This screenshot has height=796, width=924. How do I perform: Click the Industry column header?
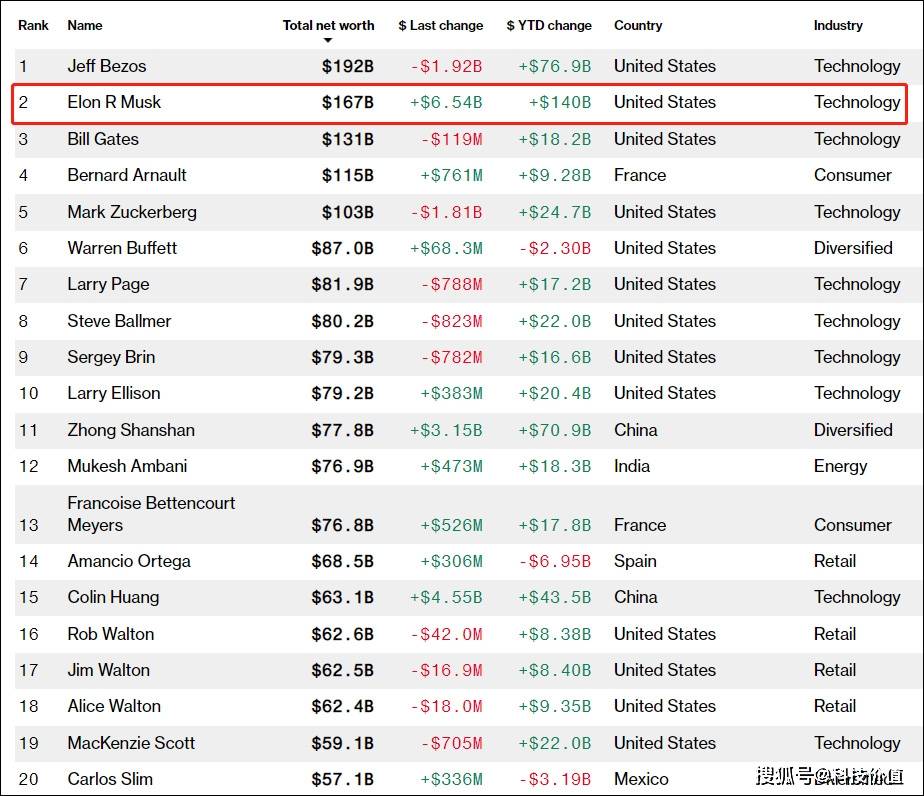(838, 25)
